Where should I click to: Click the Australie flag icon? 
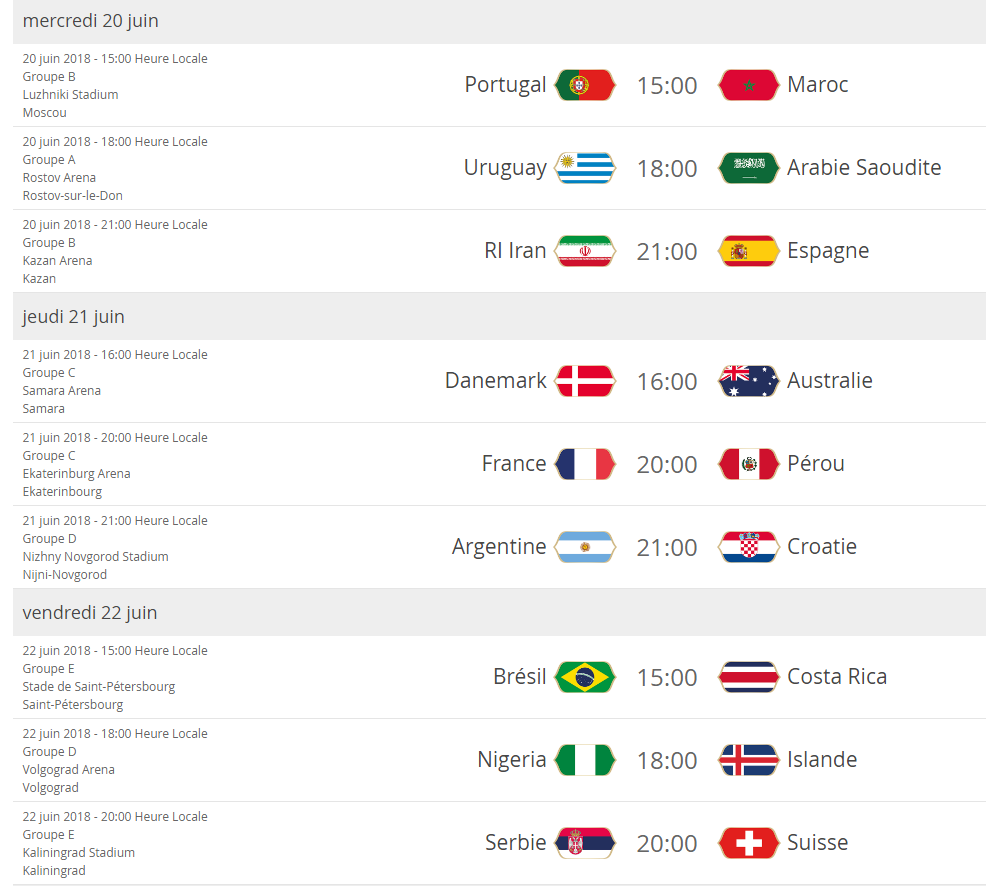pos(748,381)
